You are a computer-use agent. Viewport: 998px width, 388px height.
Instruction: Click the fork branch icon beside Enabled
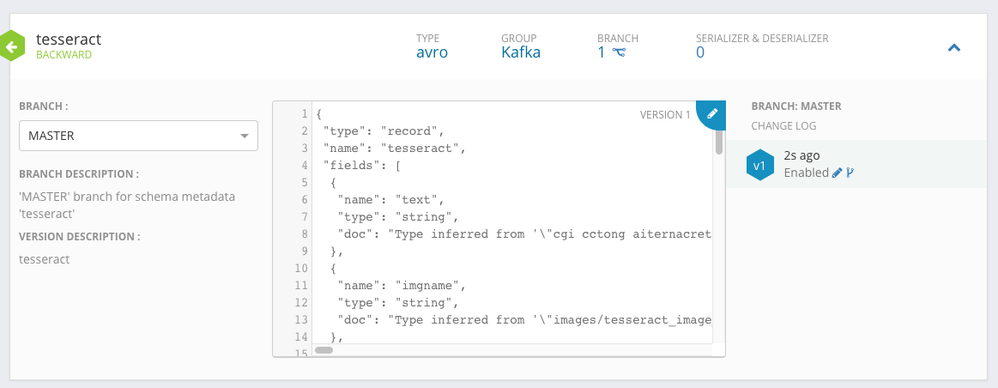tap(850, 172)
